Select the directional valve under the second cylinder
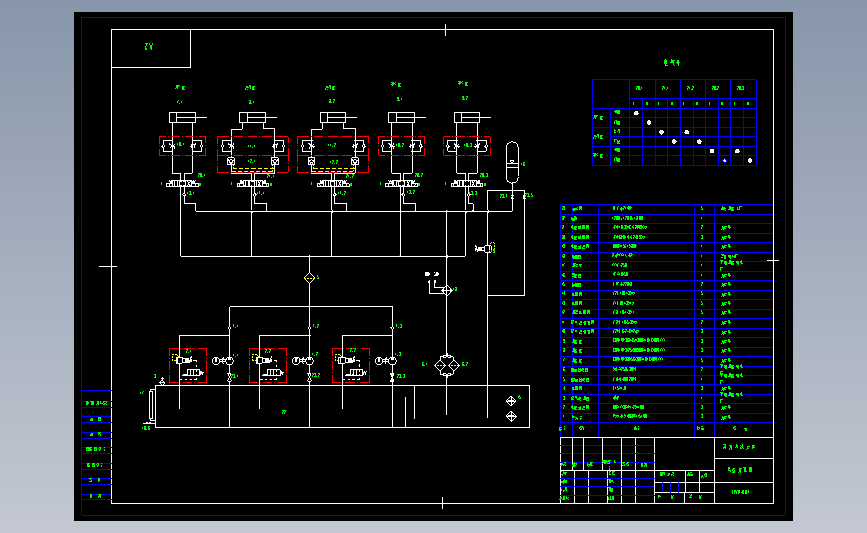Image resolution: width=867 pixels, height=533 pixels. (253, 184)
